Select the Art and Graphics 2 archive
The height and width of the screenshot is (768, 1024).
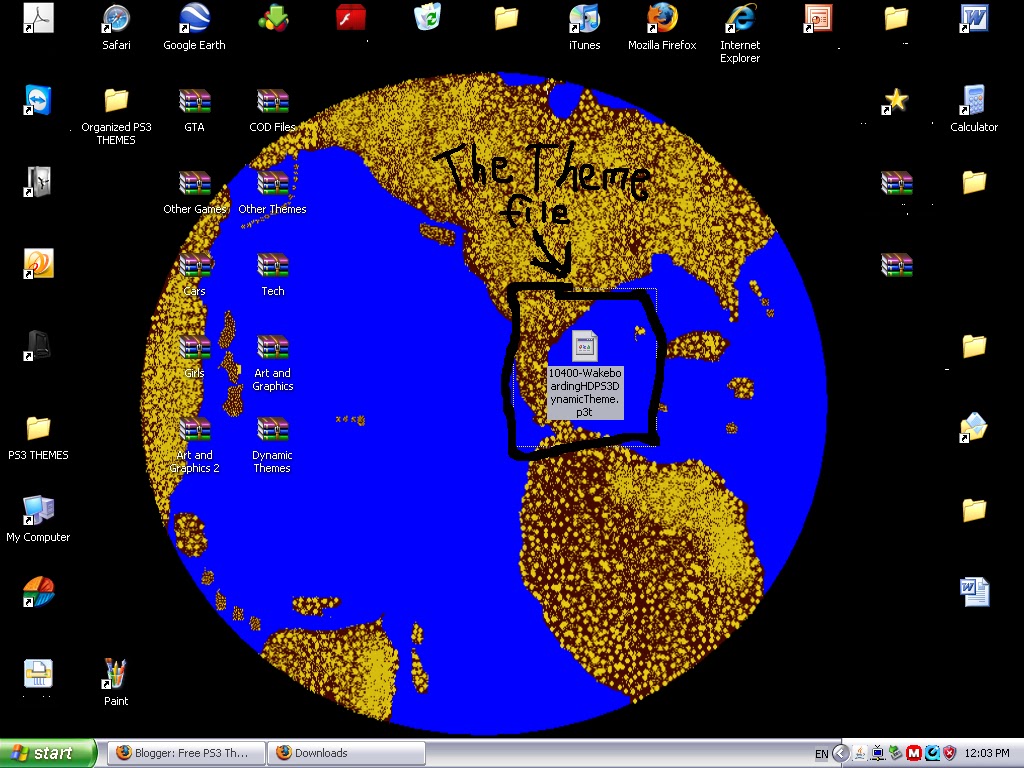pos(195,444)
